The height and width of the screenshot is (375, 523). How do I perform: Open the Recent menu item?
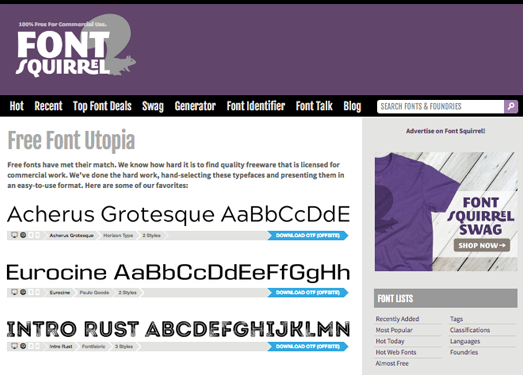[x=48, y=106]
